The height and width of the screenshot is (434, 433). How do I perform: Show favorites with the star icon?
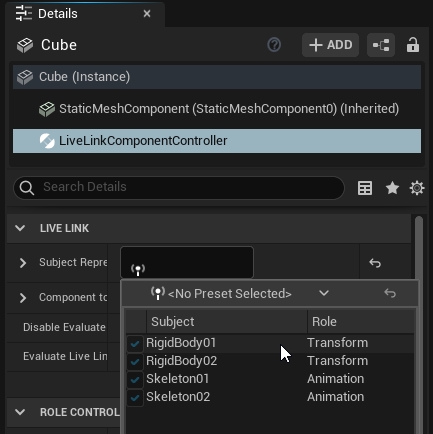[x=392, y=188]
